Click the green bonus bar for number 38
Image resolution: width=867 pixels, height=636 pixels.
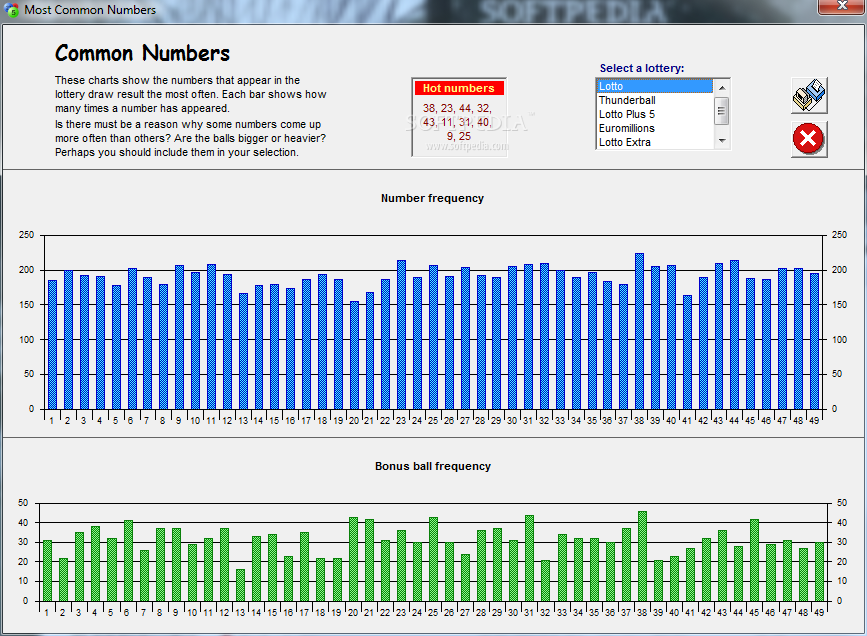pyautogui.click(x=642, y=556)
